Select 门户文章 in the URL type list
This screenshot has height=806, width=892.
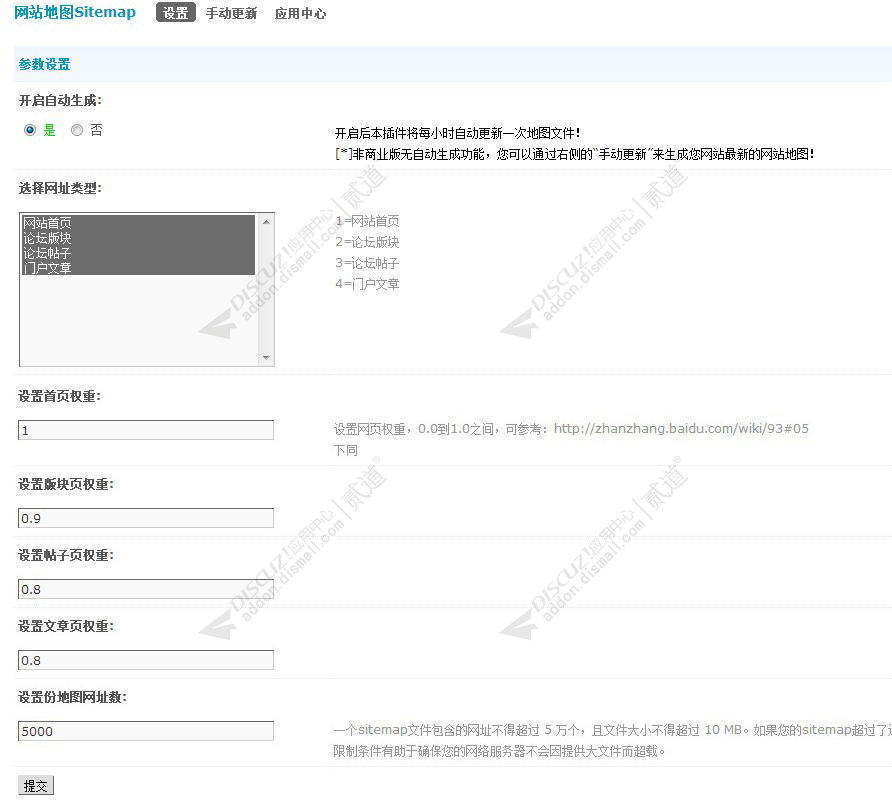pos(138,267)
